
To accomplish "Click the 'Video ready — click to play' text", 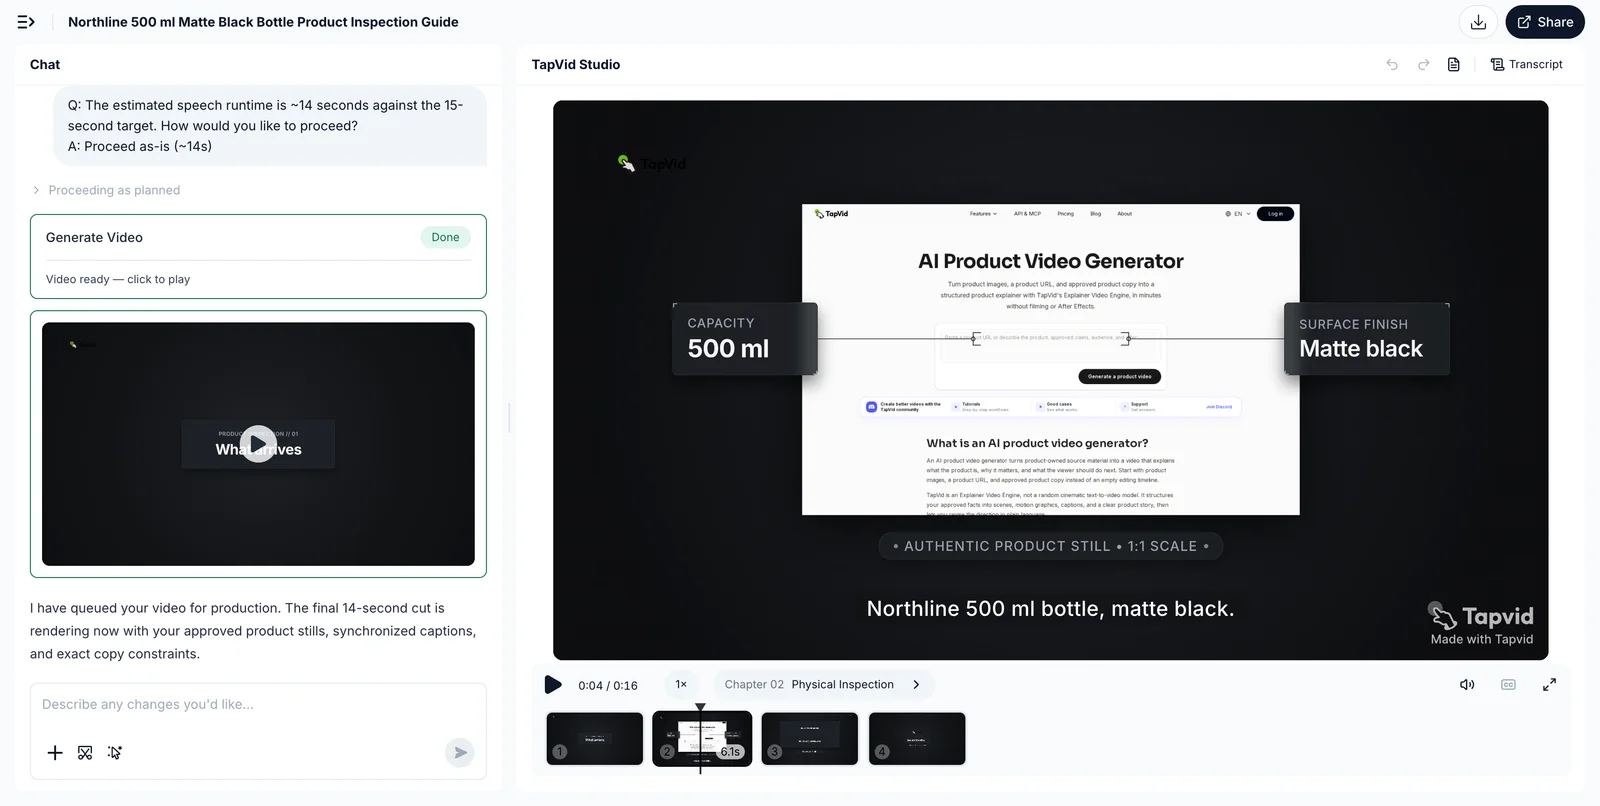I will coord(118,280).
